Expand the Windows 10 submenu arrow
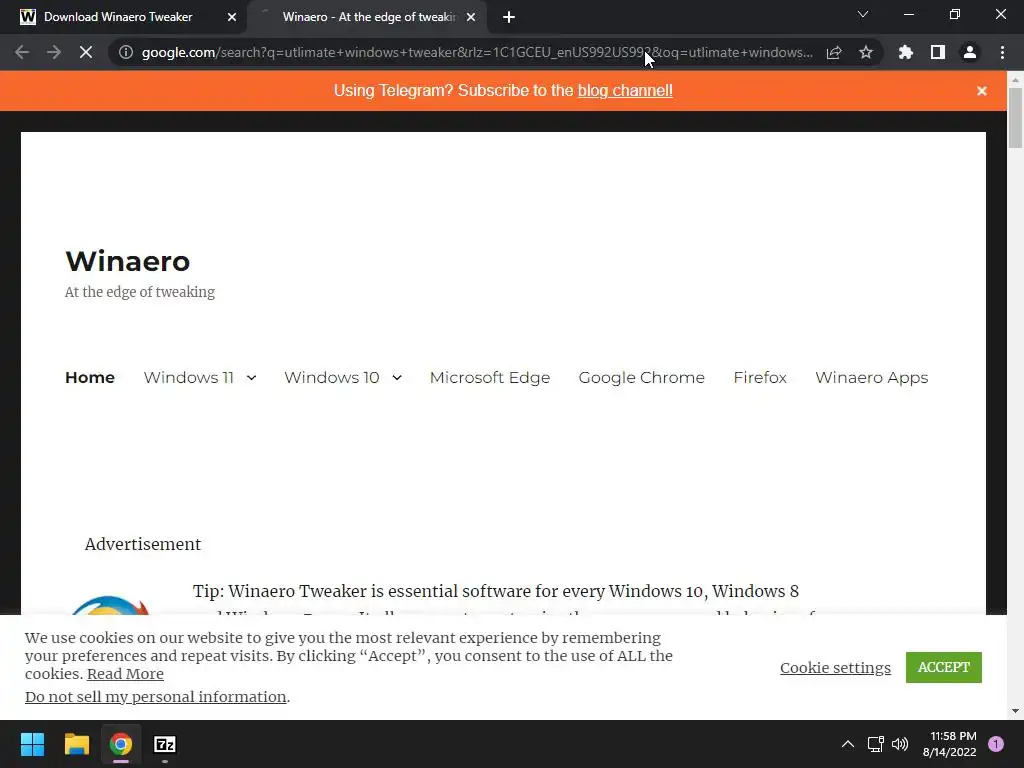The image size is (1024, 768). [396, 377]
